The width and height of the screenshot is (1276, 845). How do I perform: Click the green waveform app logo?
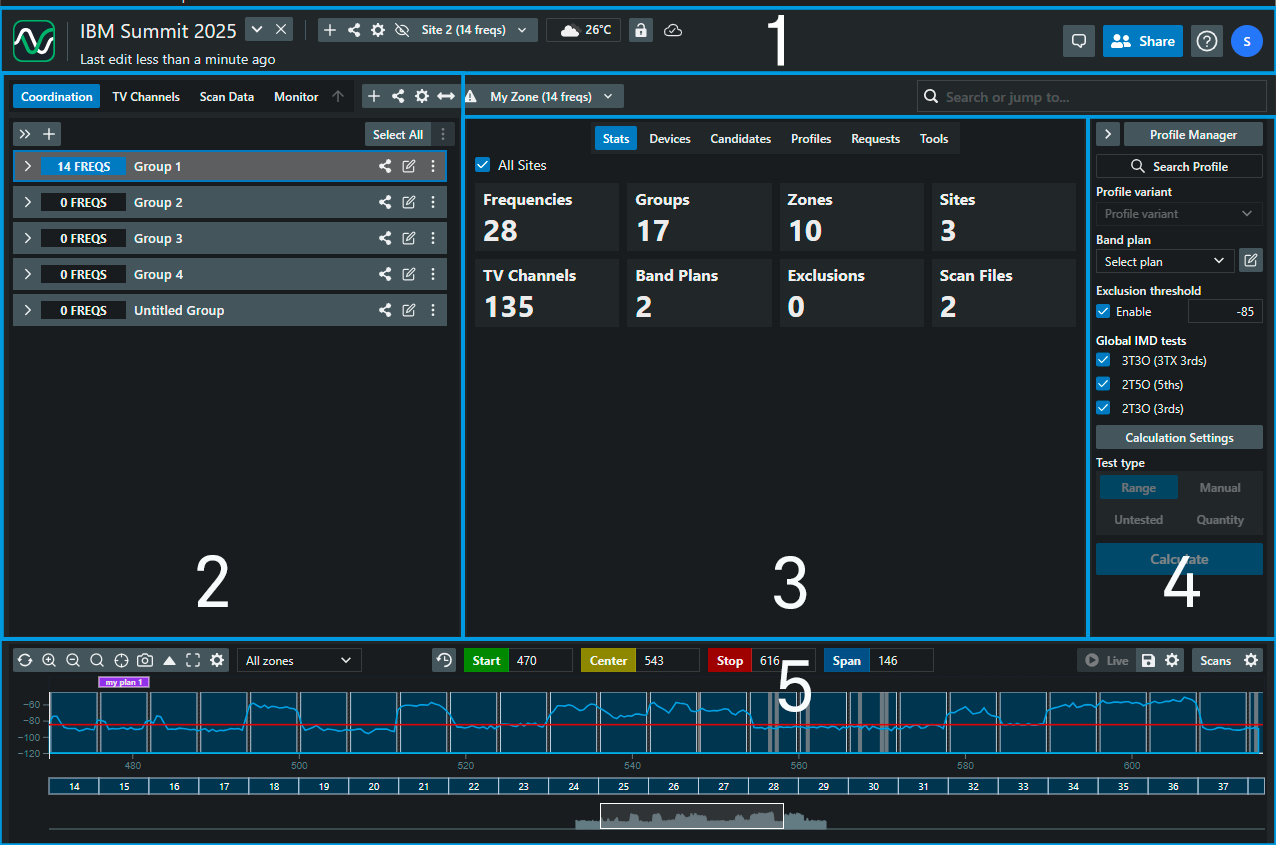click(x=34, y=42)
